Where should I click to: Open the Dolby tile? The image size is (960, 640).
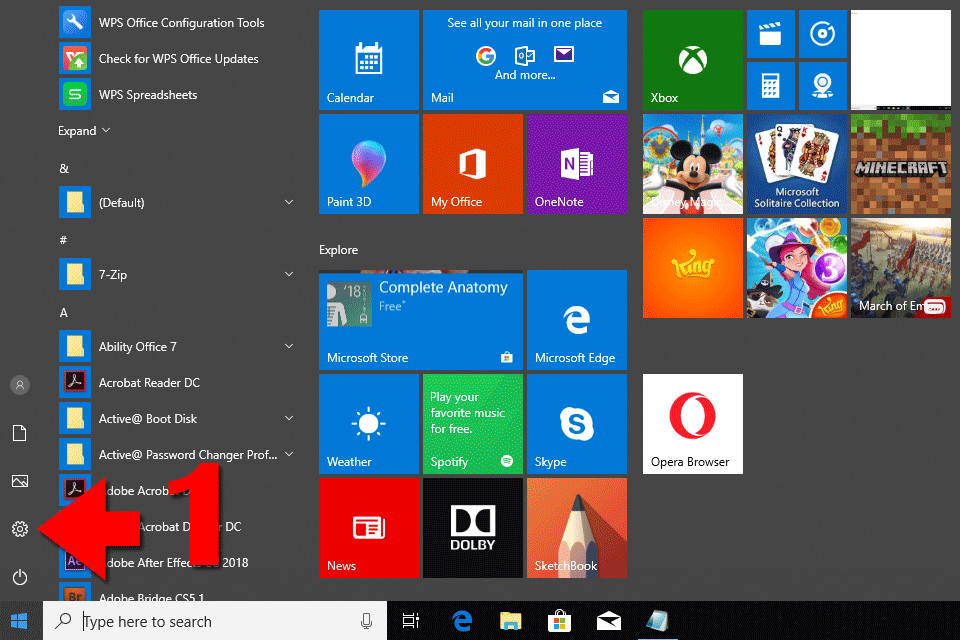(x=472, y=528)
